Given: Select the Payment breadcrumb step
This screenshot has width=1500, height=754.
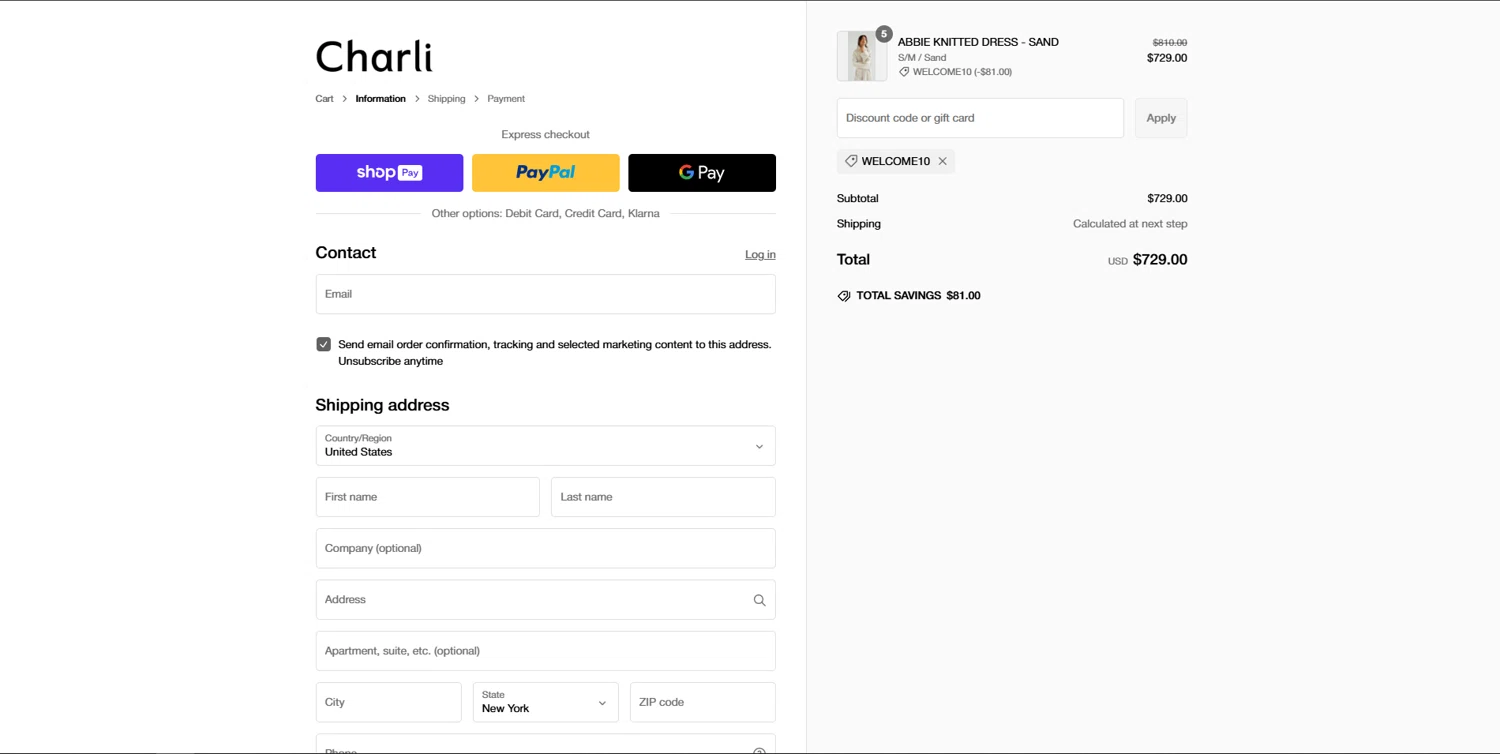Looking at the screenshot, I should tap(506, 99).
